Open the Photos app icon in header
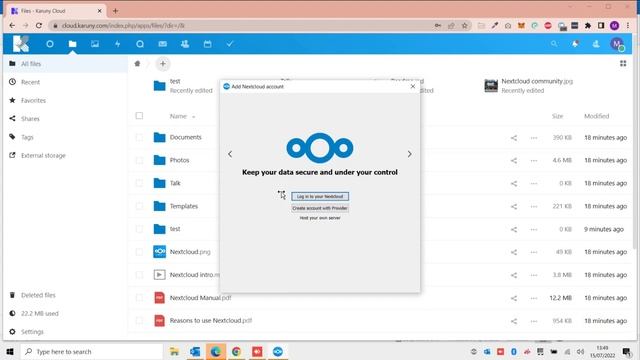Image resolution: width=640 pixels, height=360 pixels. (95, 44)
